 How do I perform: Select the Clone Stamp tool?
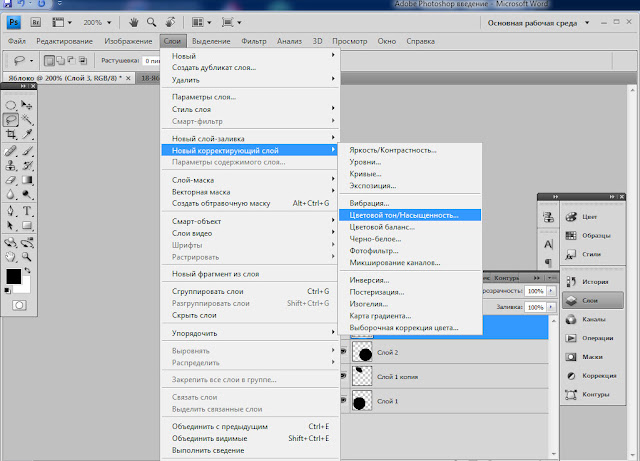[x=11, y=165]
